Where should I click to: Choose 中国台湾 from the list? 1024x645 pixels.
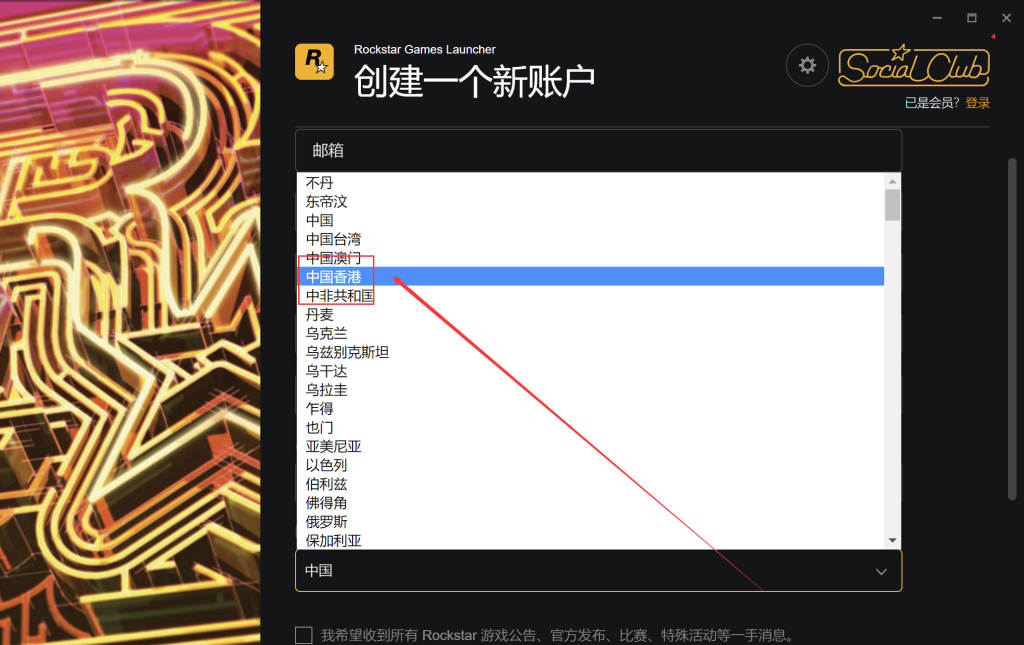[590, 240]
